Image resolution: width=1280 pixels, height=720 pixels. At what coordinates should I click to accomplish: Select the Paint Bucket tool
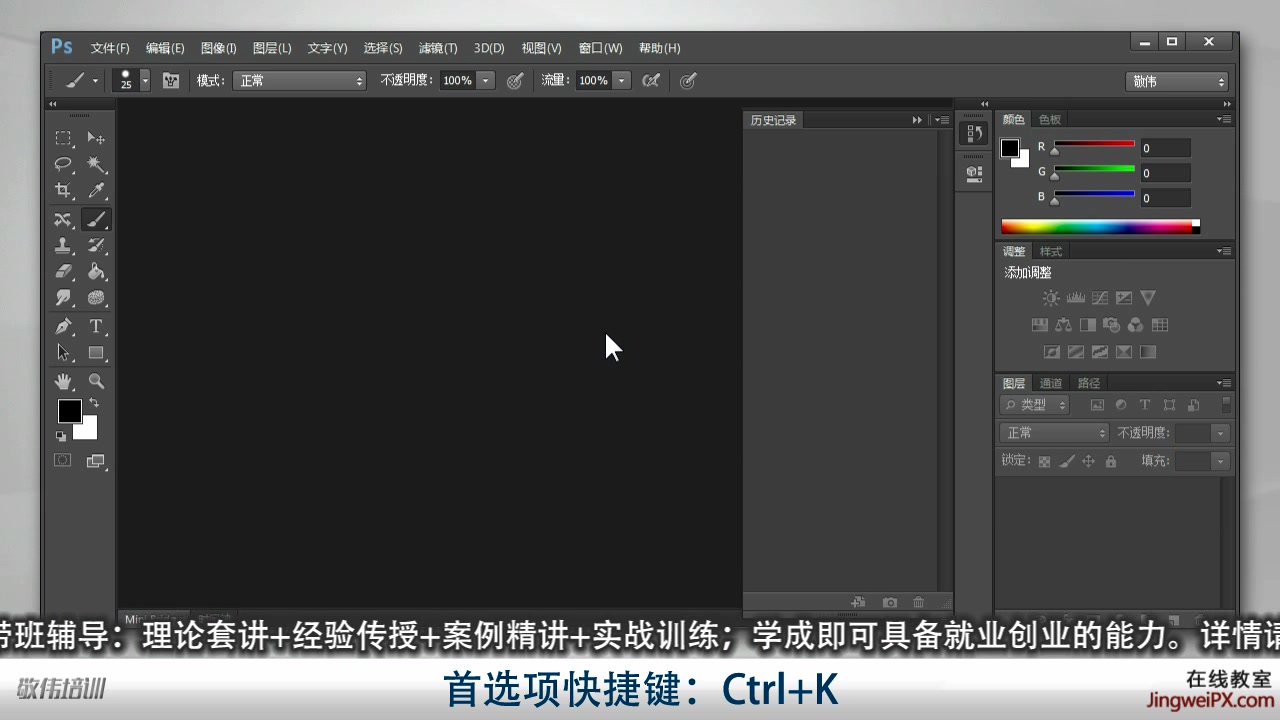click(96, 271)
